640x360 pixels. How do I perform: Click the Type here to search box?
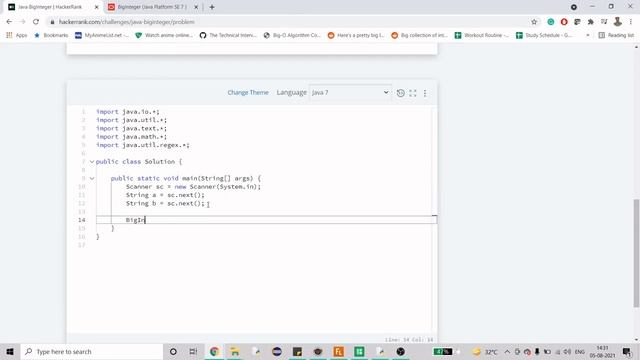click(91, 351)
